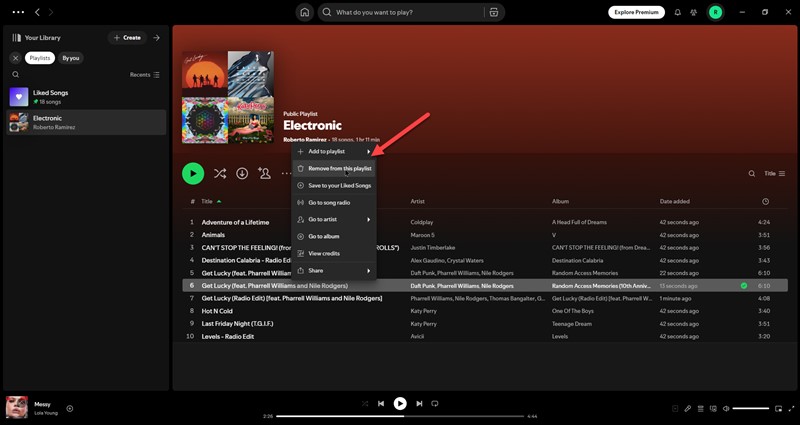Skip to the next track
Viewport: 800px width, 425px height.
419,404
